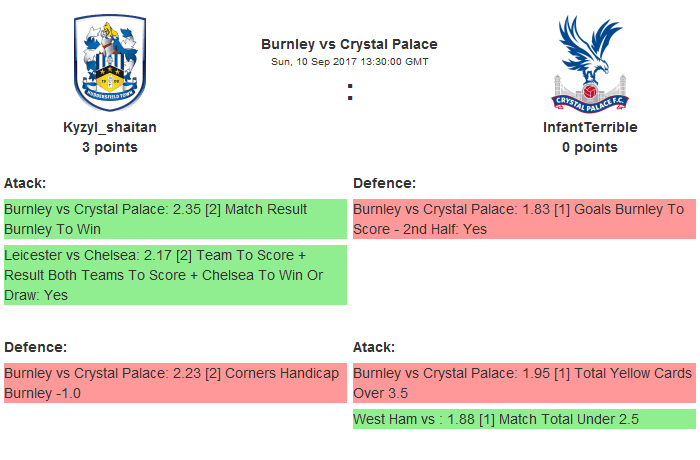Open the Kyzyl_shaitan player name
The height and width of the screenshot is (460, 700).
[110, 127]
